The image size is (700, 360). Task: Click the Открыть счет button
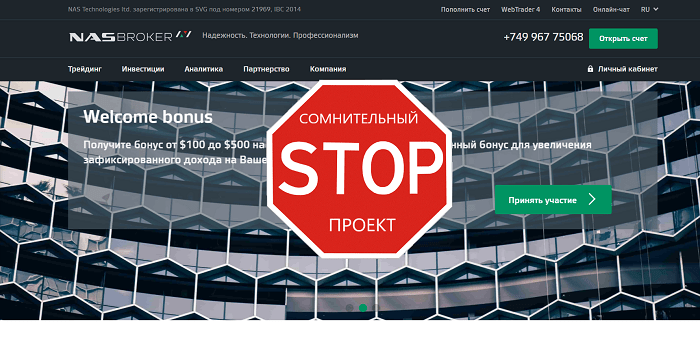click(x=623, y=38)
